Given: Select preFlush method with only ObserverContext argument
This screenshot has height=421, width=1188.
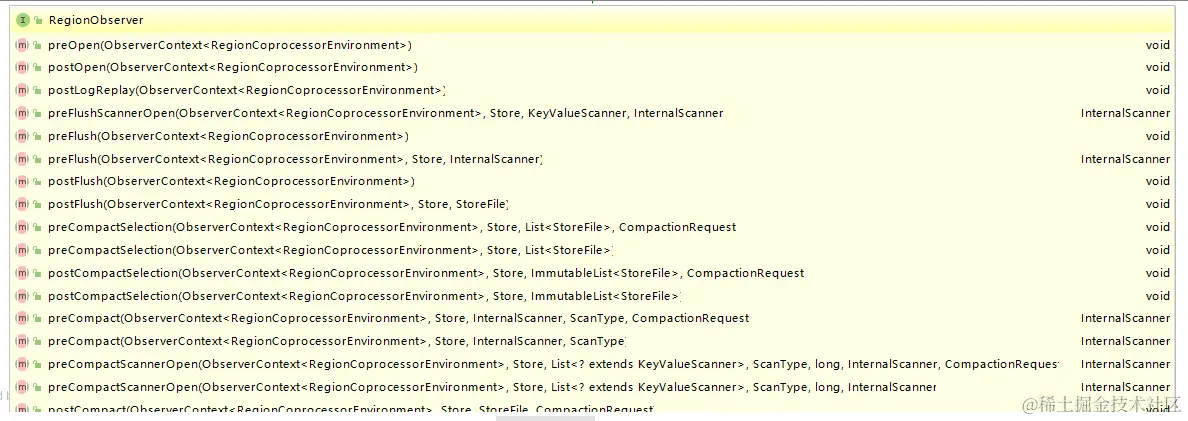Looking at the screenshot, I should (x=594, y=136).
